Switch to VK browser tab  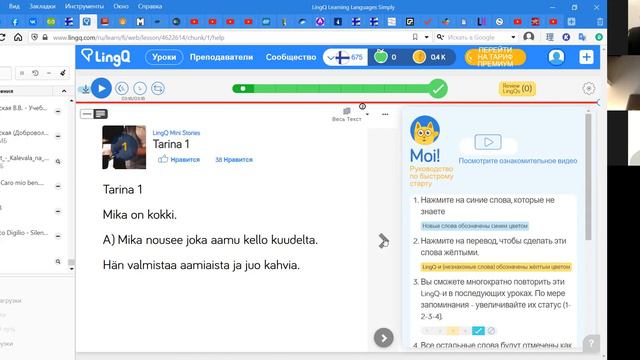point(33,22)
